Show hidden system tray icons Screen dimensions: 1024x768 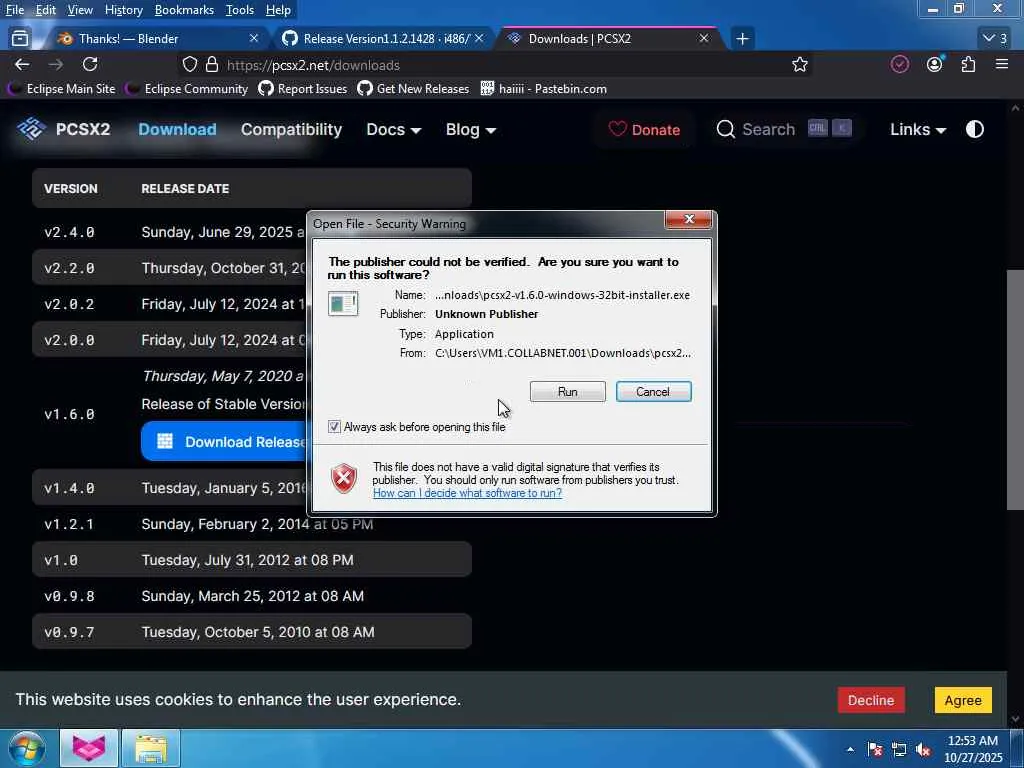click(x=850, y=749)
